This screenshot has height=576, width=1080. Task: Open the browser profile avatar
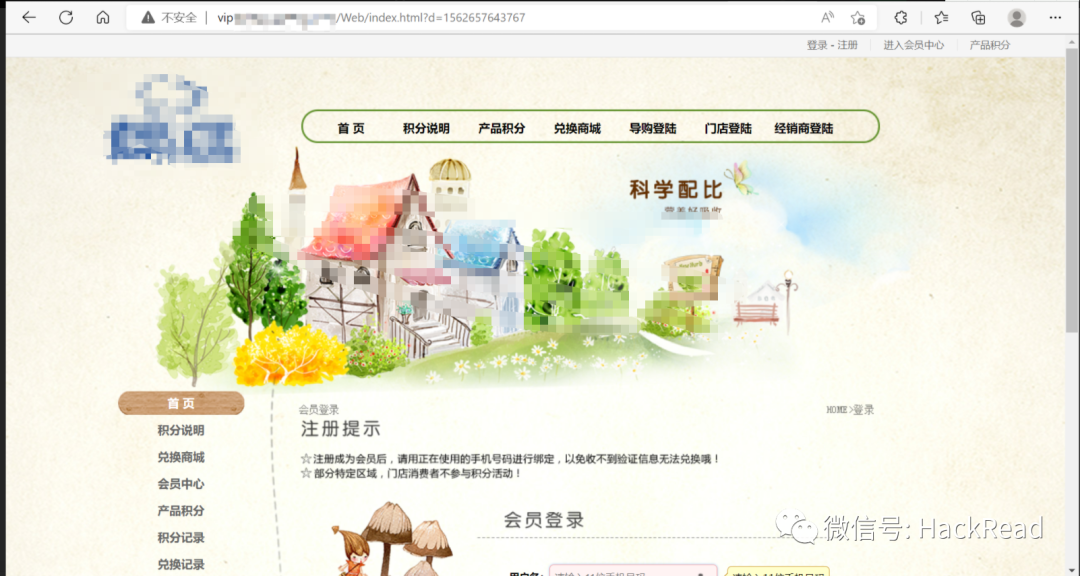pos(1017,18)
